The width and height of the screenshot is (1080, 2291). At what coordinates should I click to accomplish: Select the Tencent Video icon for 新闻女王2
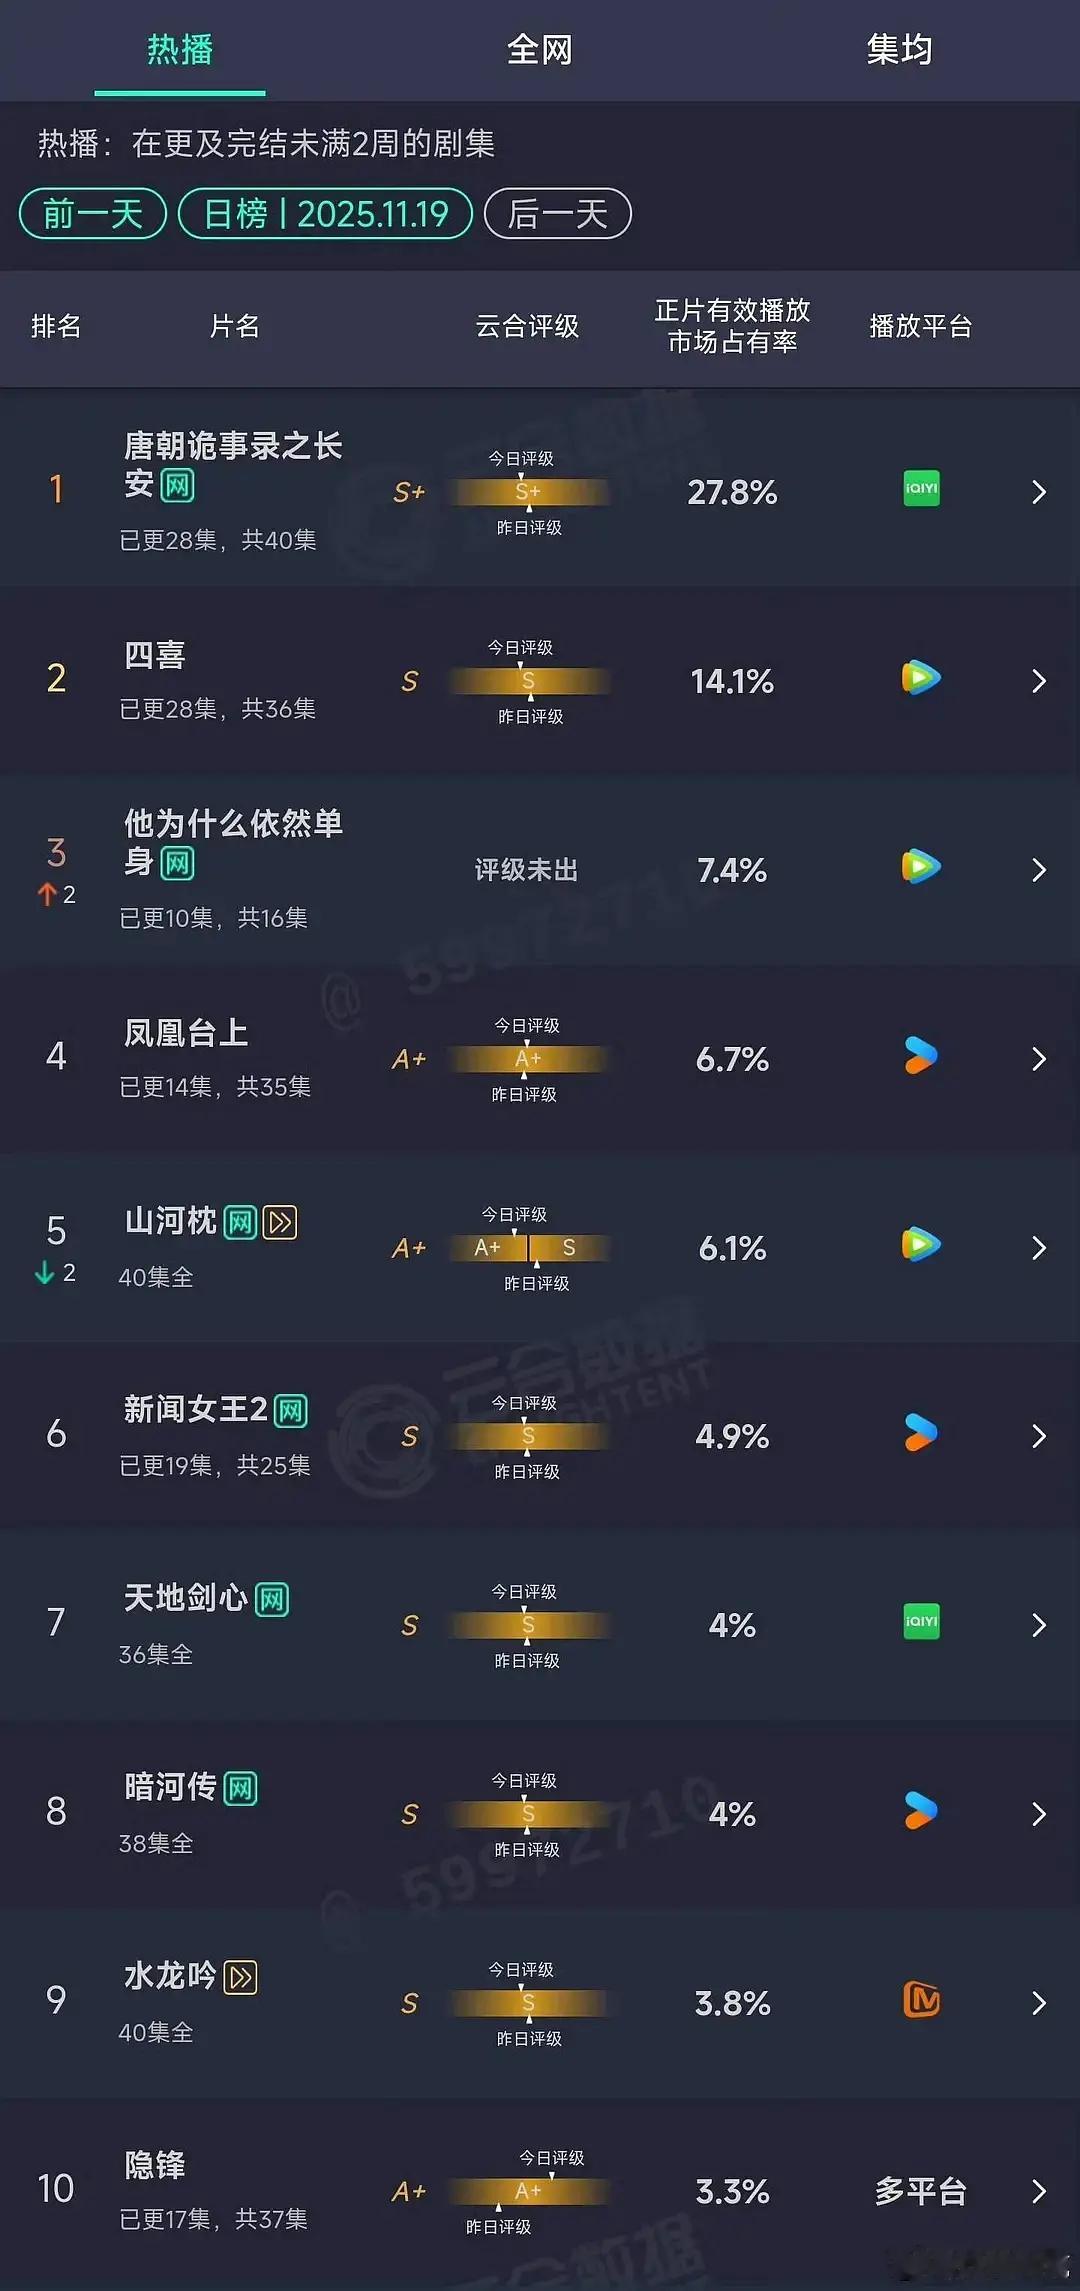click(919, 1435)
